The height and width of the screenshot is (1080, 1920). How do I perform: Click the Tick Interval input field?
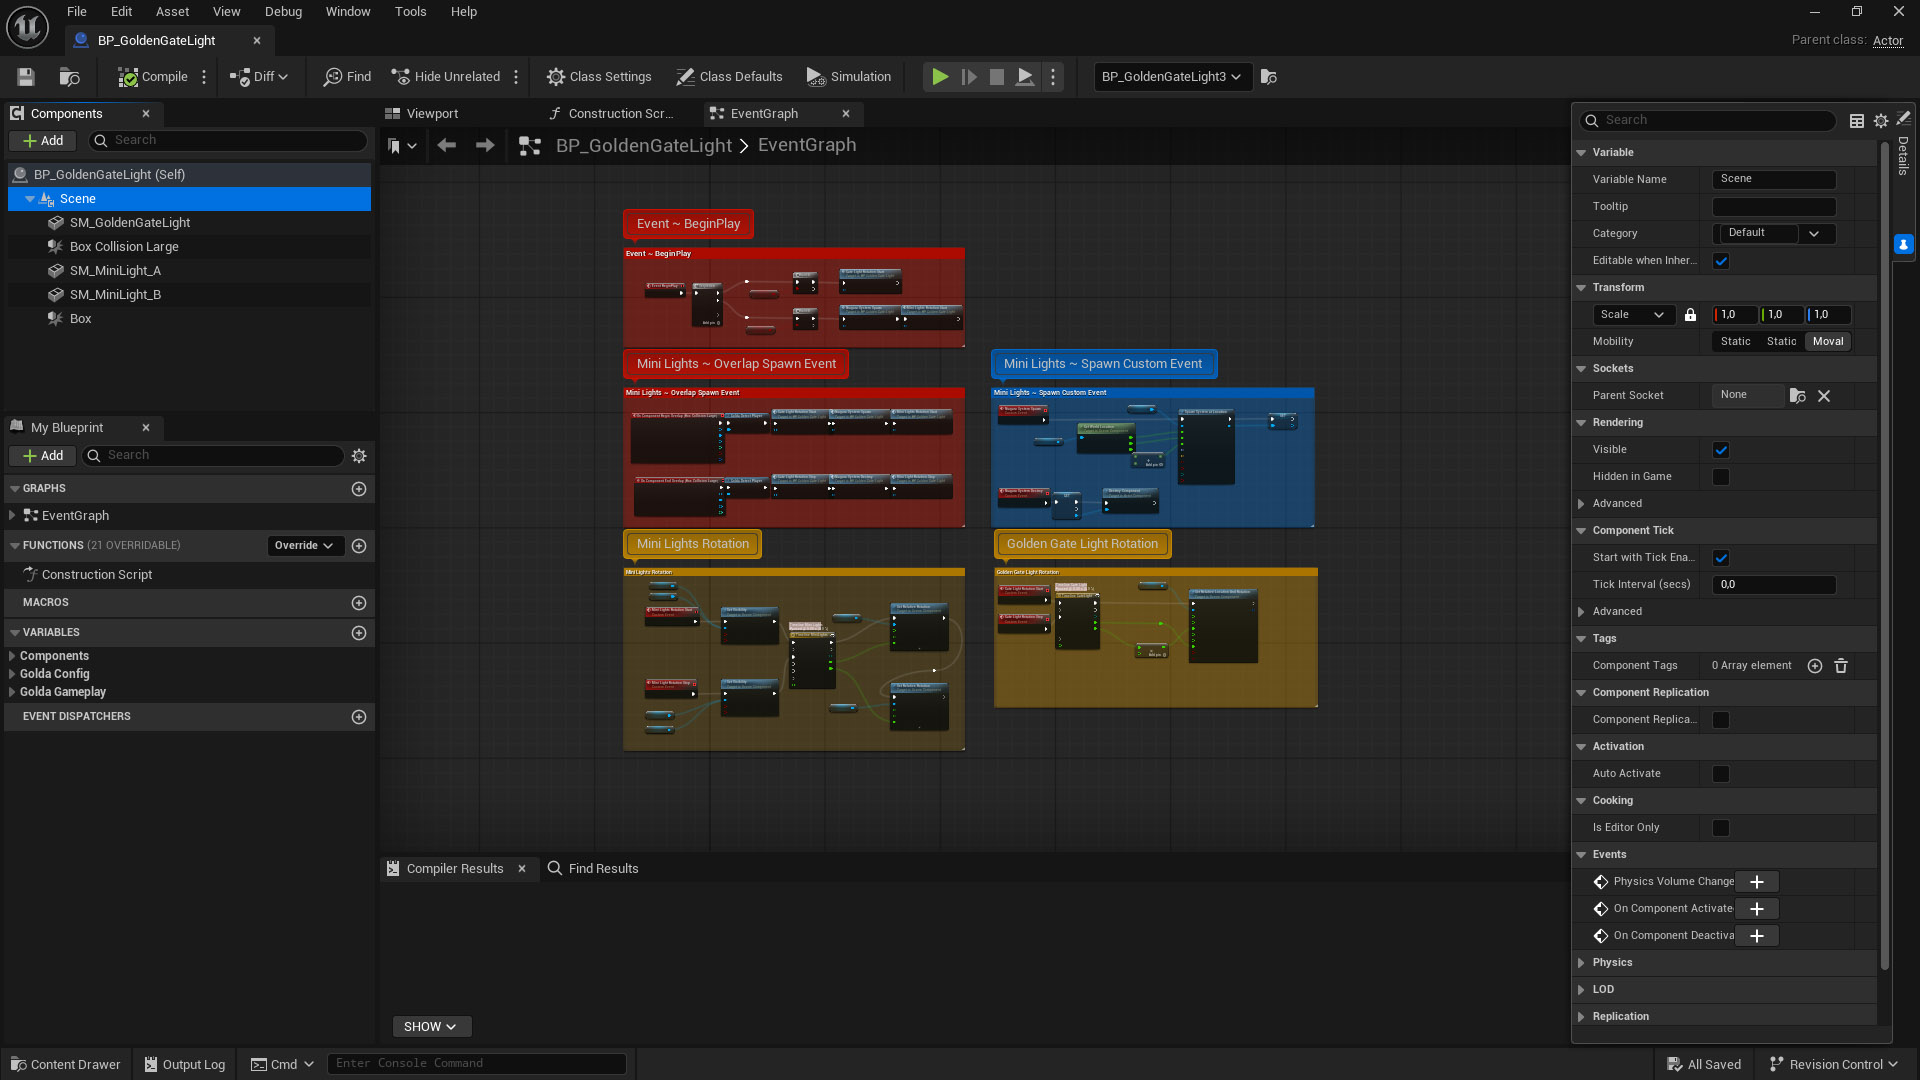pyautogui.click(x=1773, y=585)
